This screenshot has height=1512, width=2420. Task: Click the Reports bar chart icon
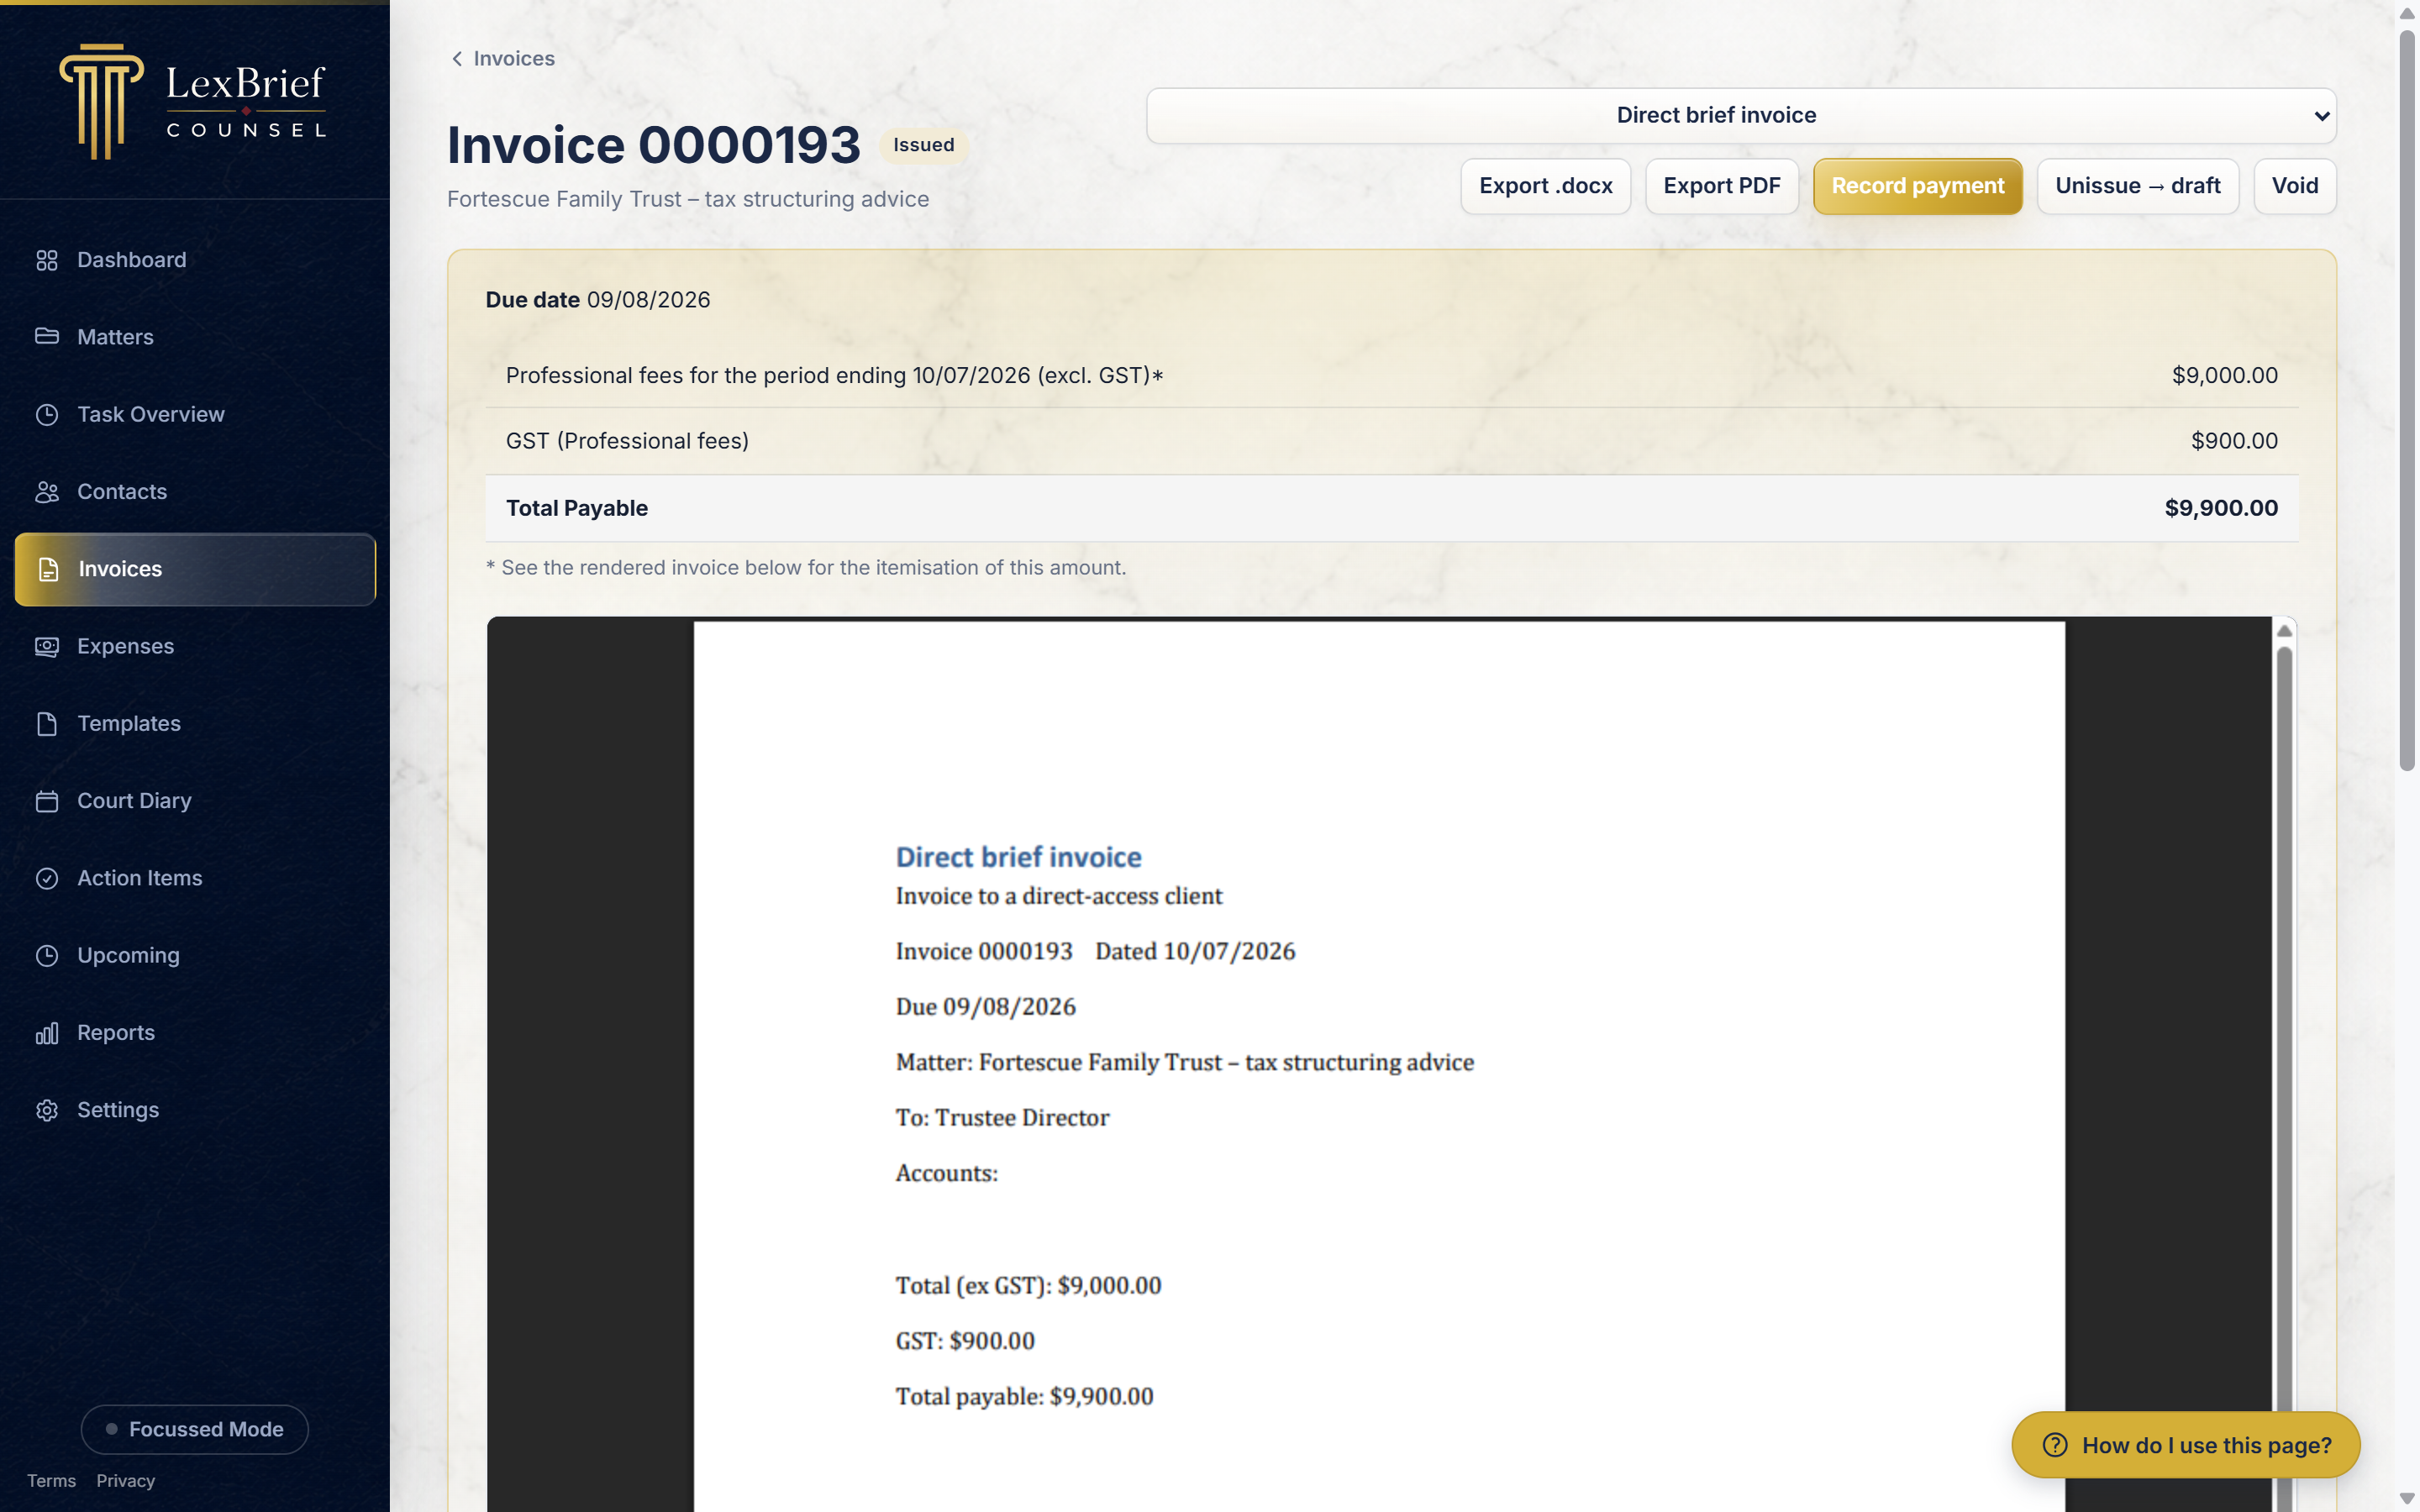(x=47, y=1033)
